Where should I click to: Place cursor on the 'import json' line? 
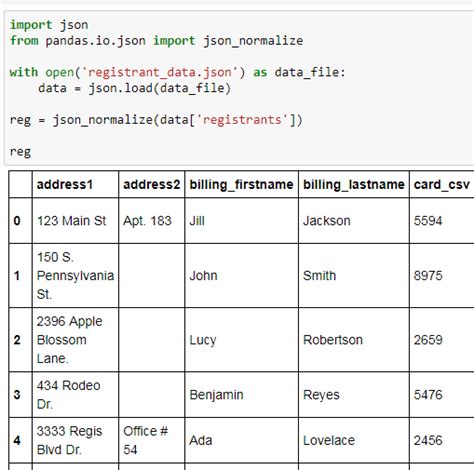pos(49,25)
